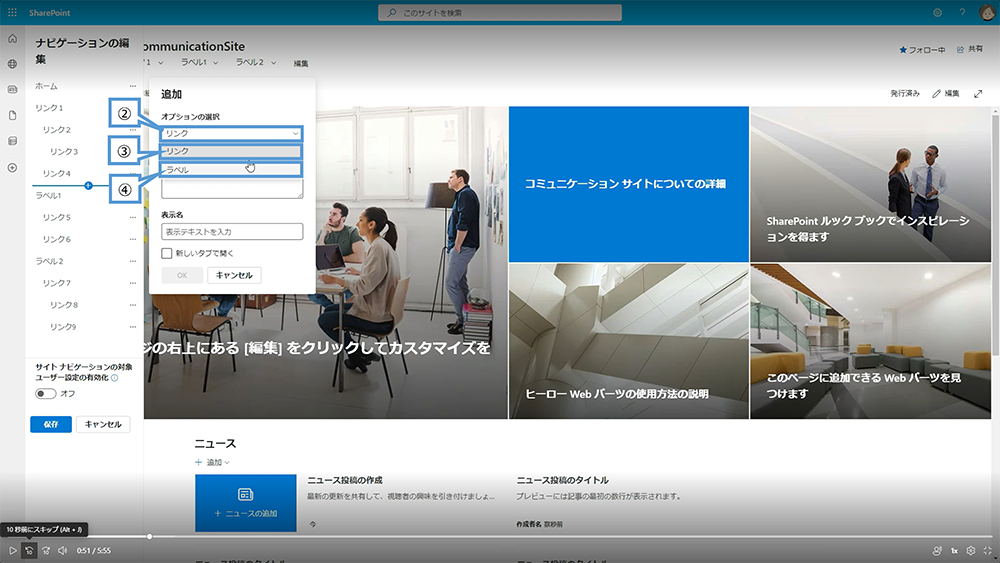Mute the video with the speaker icon

tap(62, 550)
